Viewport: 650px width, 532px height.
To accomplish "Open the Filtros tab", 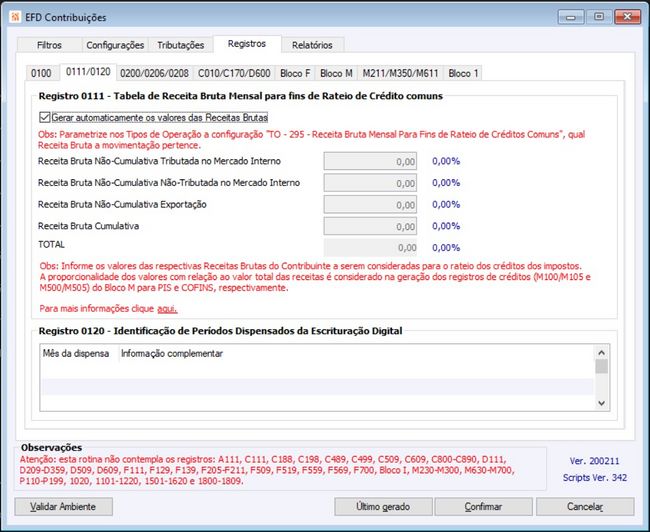I will 49,45.
